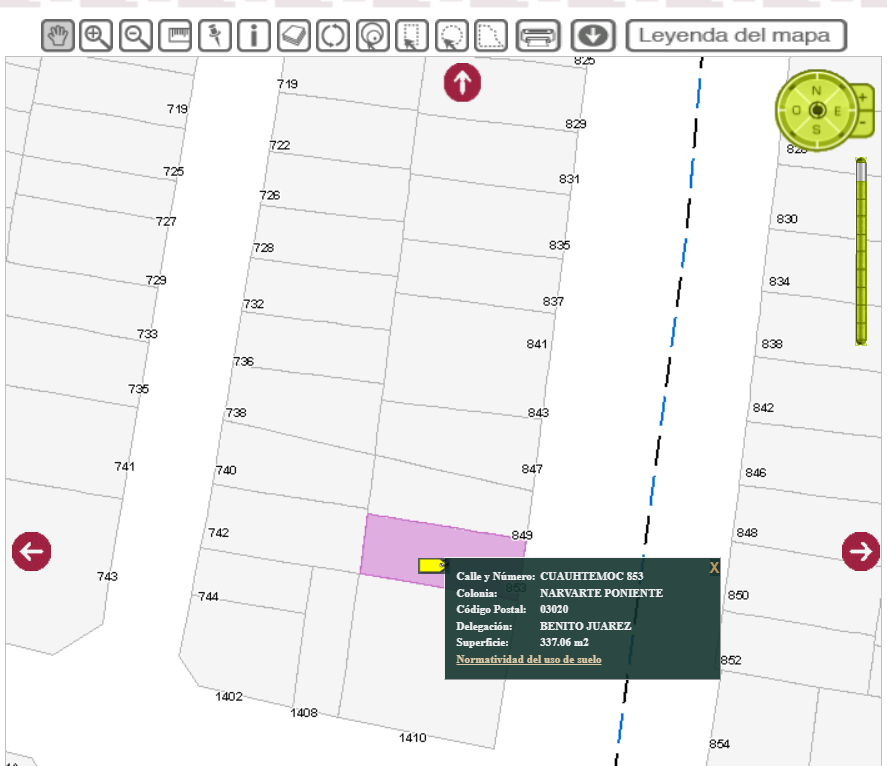Activate the zoom in magnifier tool
Viewport: 887px width, 766px height.
click(96, 36)
